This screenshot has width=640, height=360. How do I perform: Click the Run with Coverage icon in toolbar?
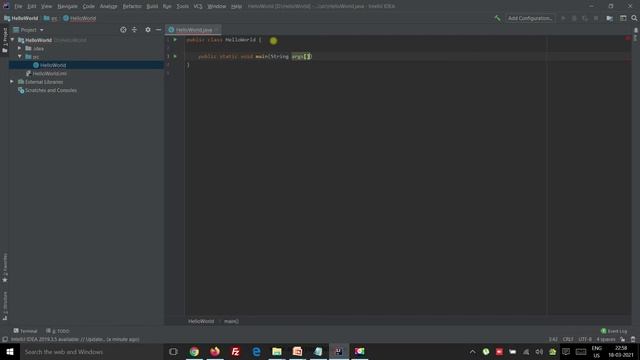tap(585, 18)
